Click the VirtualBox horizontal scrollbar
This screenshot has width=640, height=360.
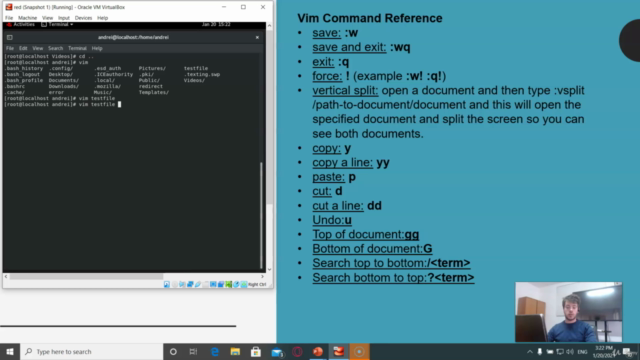[x=87, y=276]
